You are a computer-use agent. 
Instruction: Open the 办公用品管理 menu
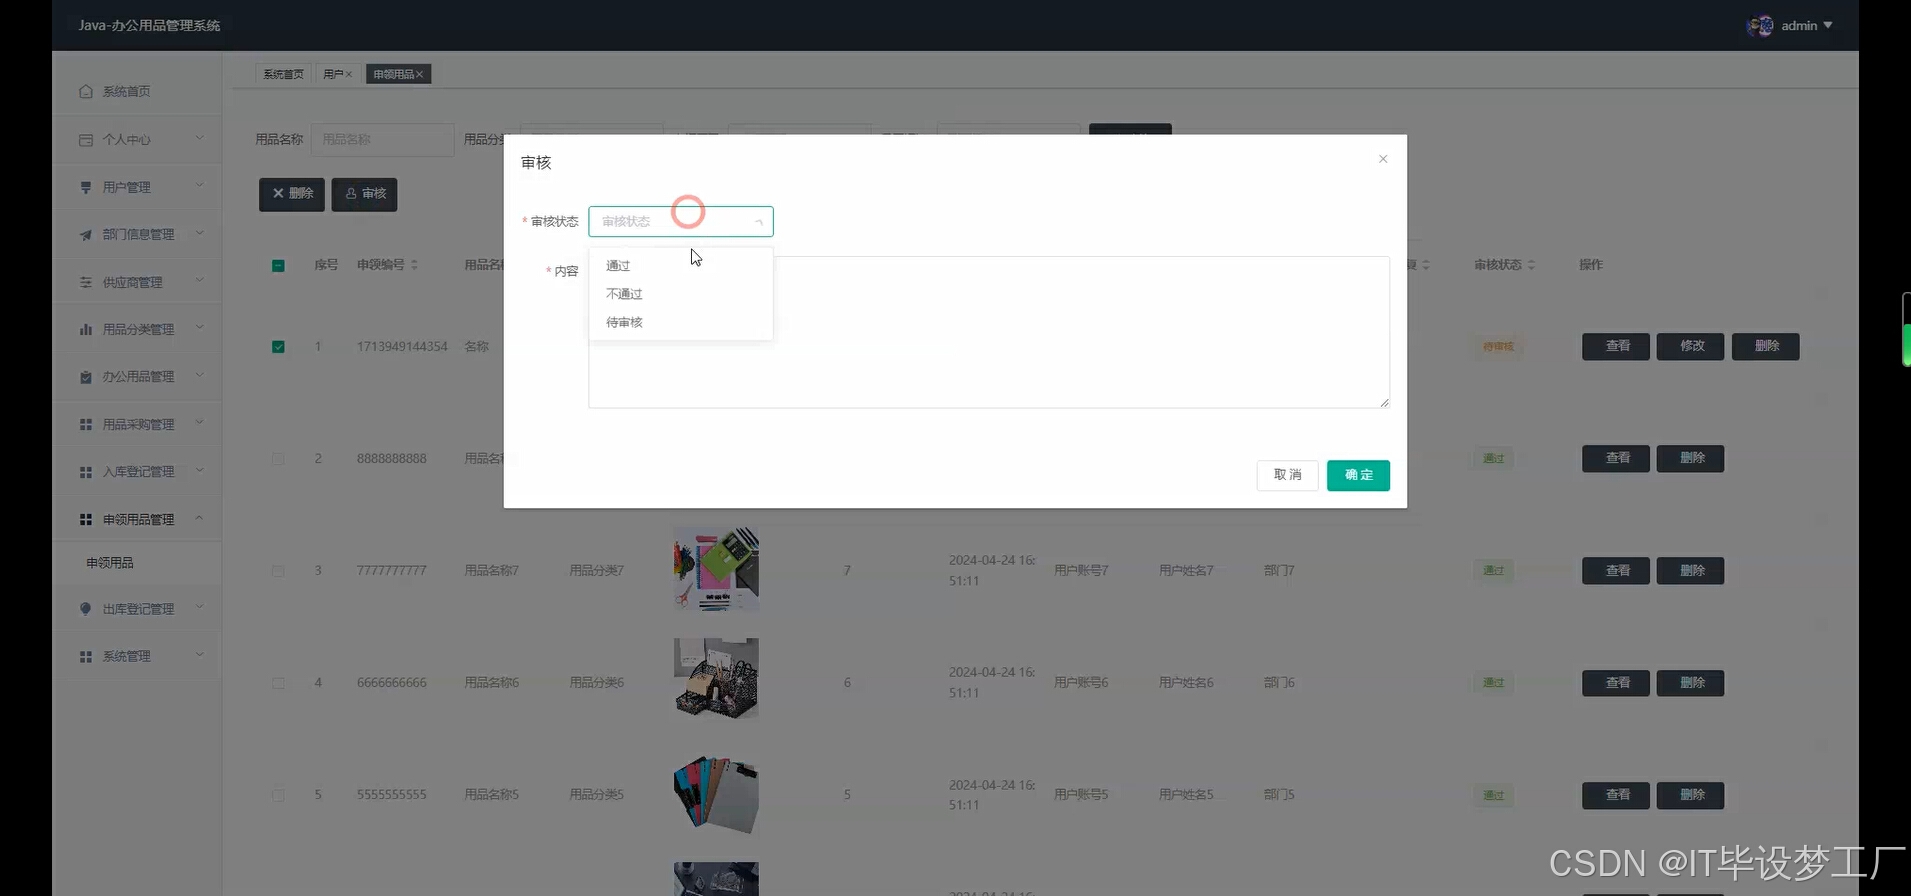click(x=137, y=377)
